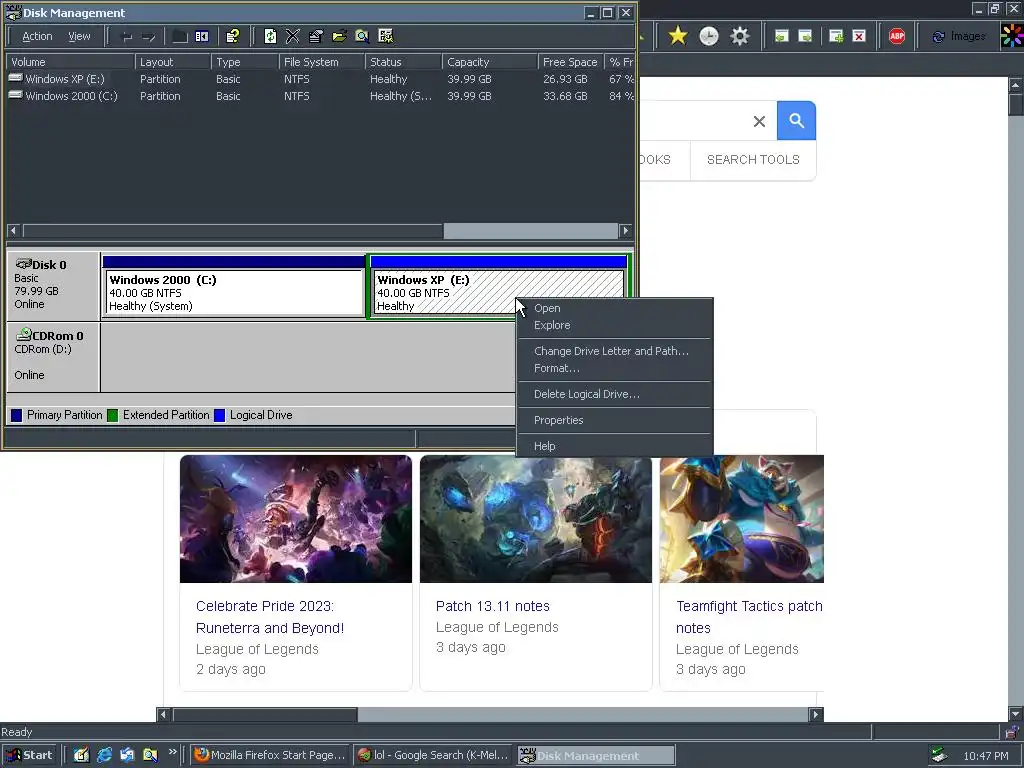
Task: Click Teamfight Tactics thumbnail image
Action: (742, 519)
